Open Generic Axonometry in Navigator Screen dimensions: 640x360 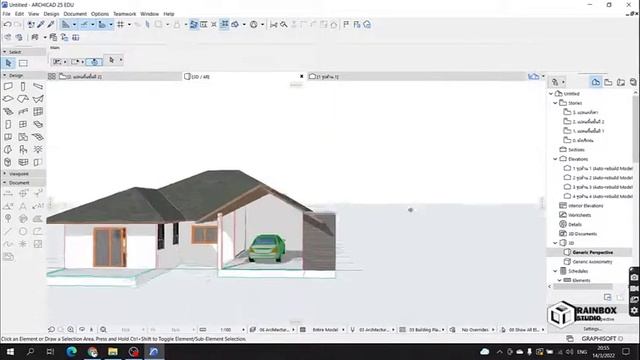(x=592, y=262)
